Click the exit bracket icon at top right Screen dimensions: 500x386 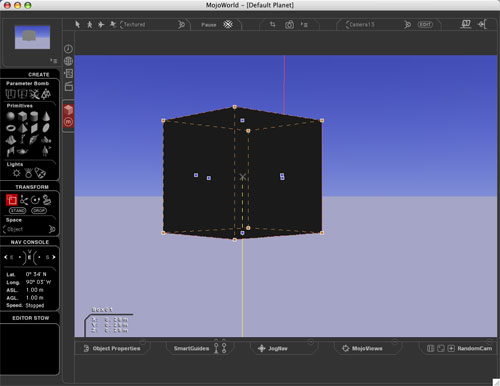click(x=482, y=24)
